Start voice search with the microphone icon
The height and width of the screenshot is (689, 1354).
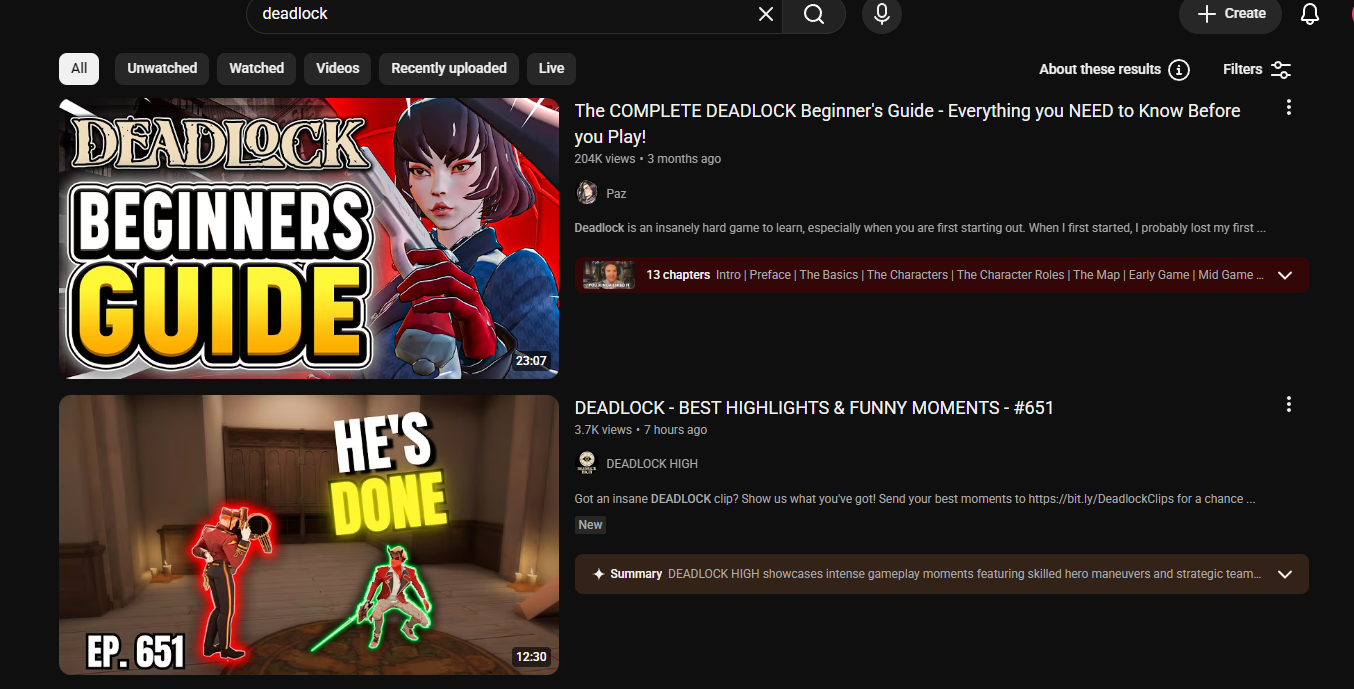[882, 14]
